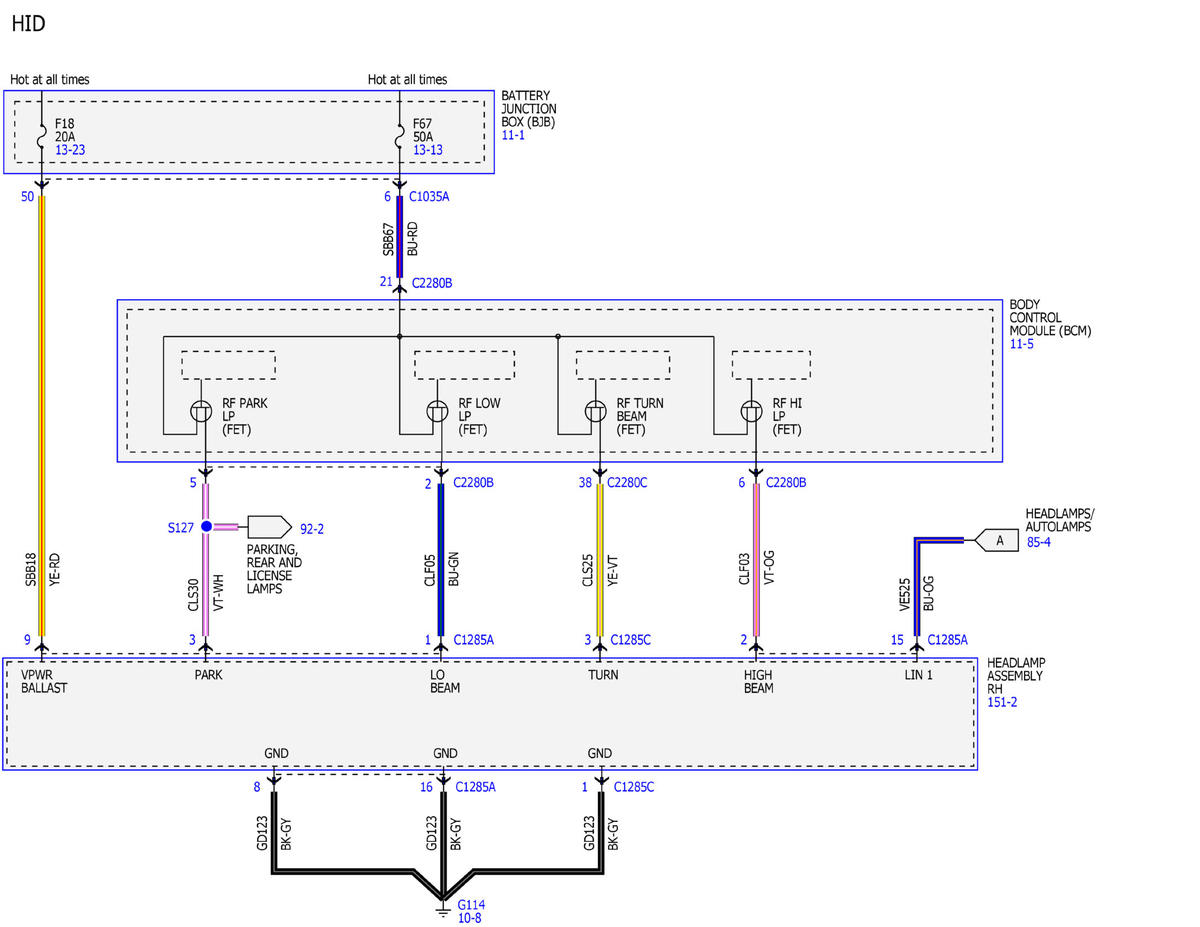Click the G114 ground symbol
1200x927 pixels.
click(443, 908)
